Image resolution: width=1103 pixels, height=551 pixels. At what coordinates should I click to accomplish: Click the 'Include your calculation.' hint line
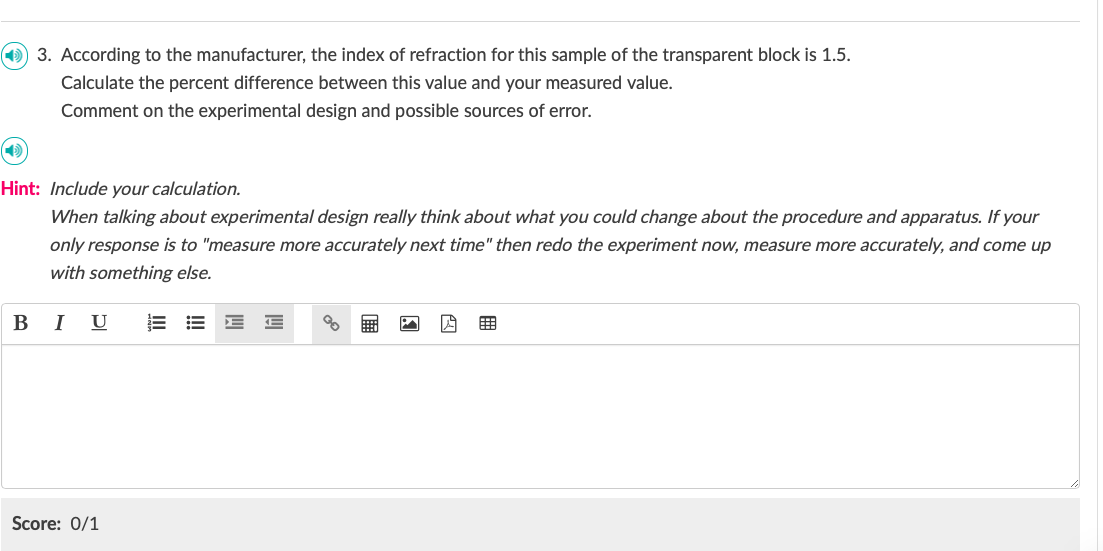click(145, 189)
